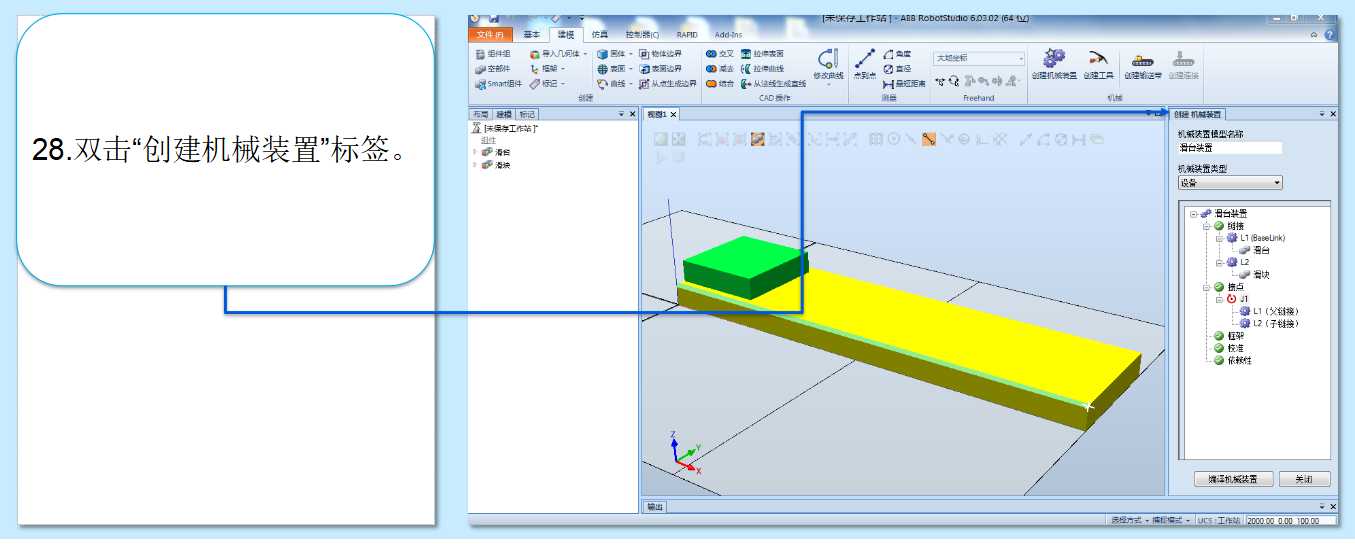Switch to the 建模 modeling panel tab

point(504,114)
